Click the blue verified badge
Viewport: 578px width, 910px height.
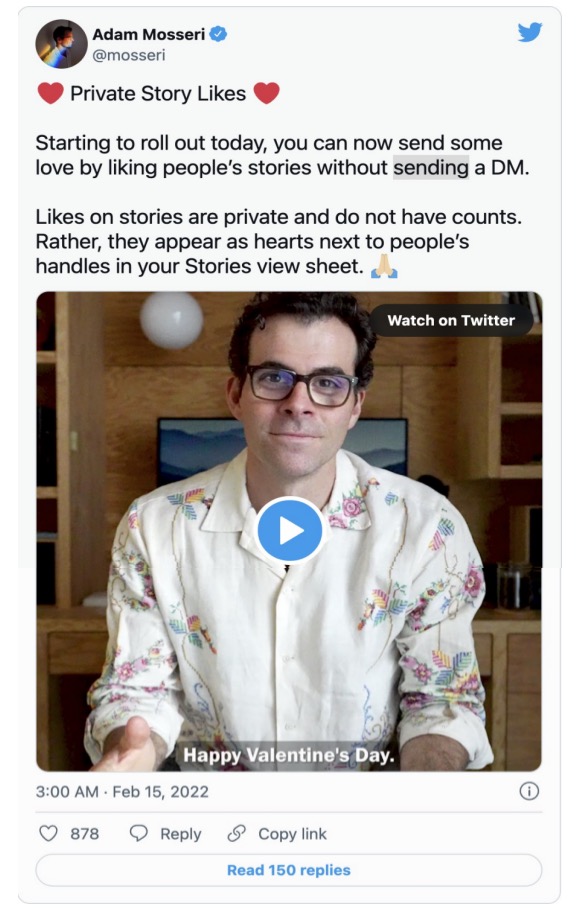218,34
